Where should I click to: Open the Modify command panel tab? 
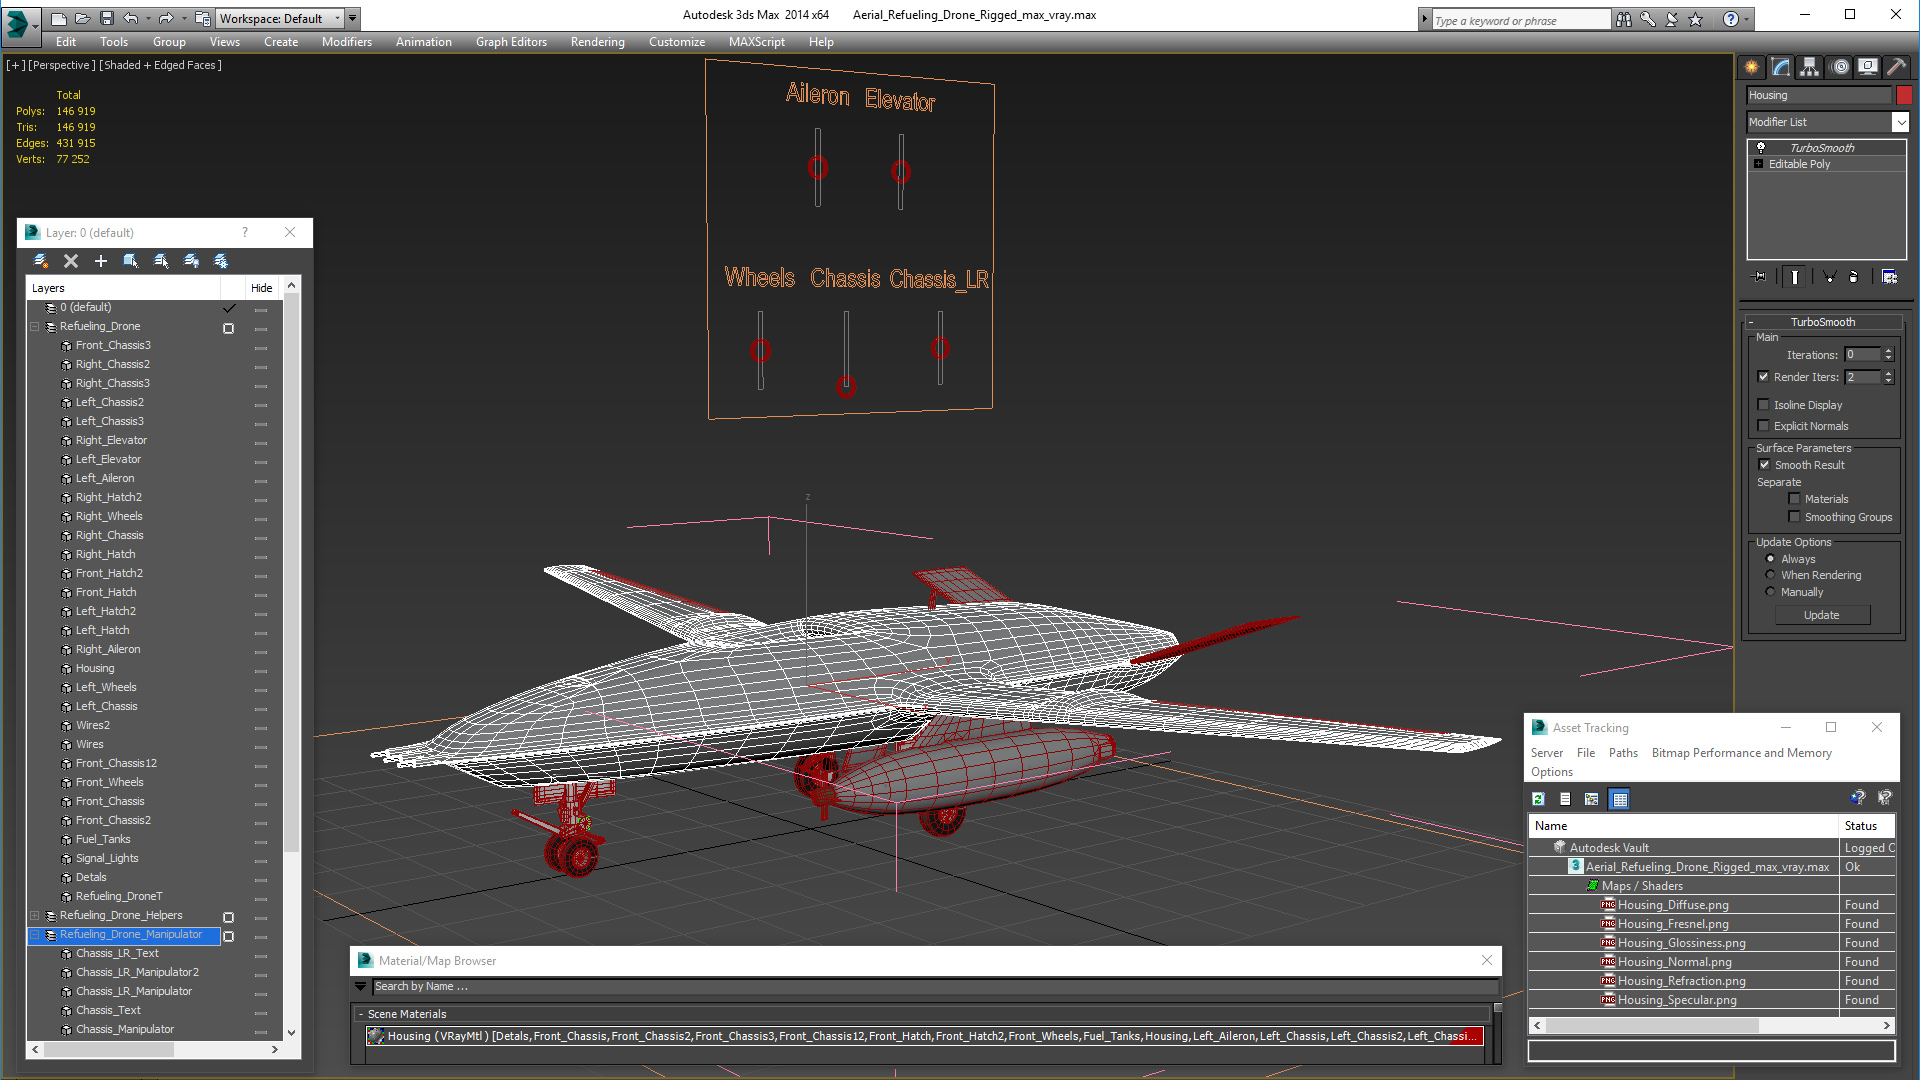pos(1781,67)
